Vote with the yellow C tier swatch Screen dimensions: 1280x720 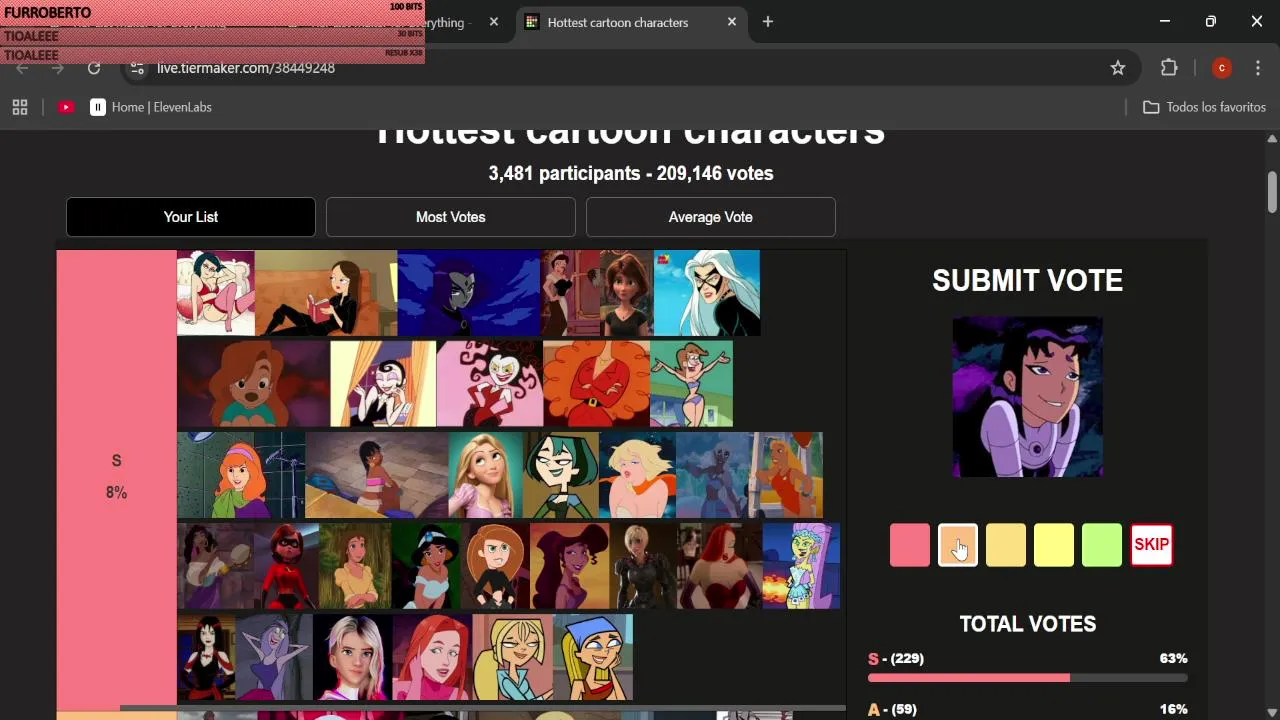tap(1054, 545)
